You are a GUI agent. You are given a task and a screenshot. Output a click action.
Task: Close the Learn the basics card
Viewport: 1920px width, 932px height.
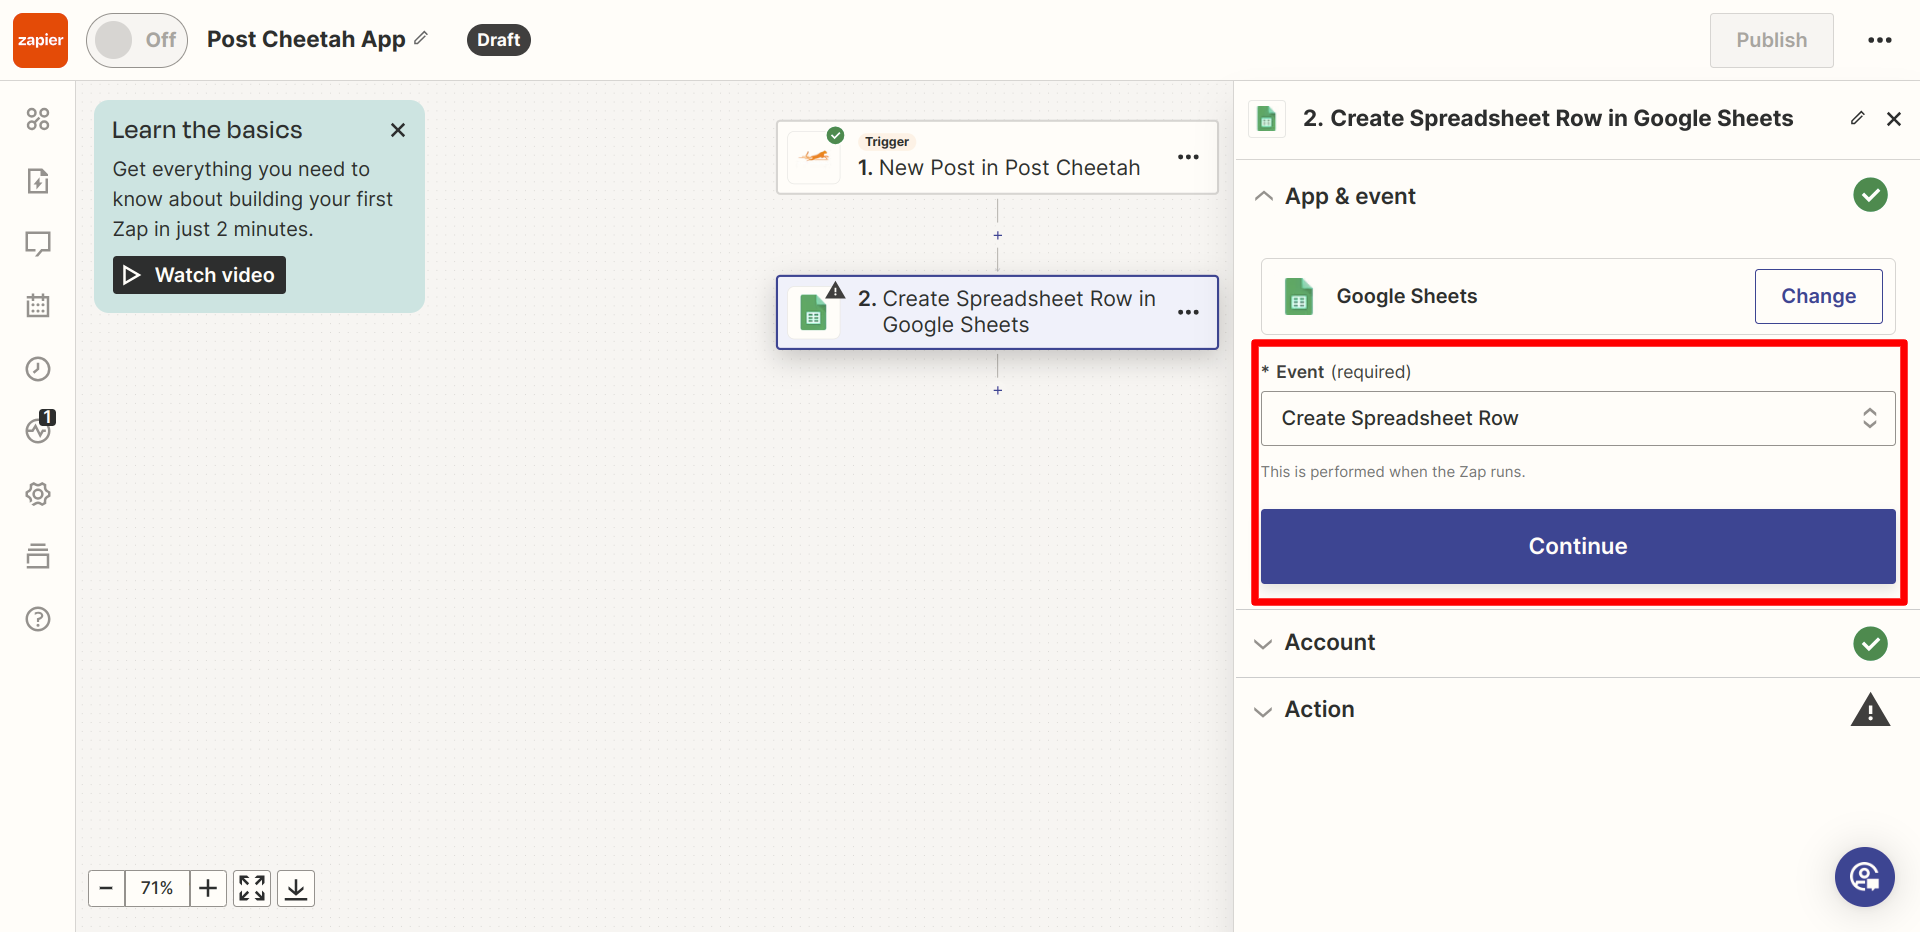point(398,130)
